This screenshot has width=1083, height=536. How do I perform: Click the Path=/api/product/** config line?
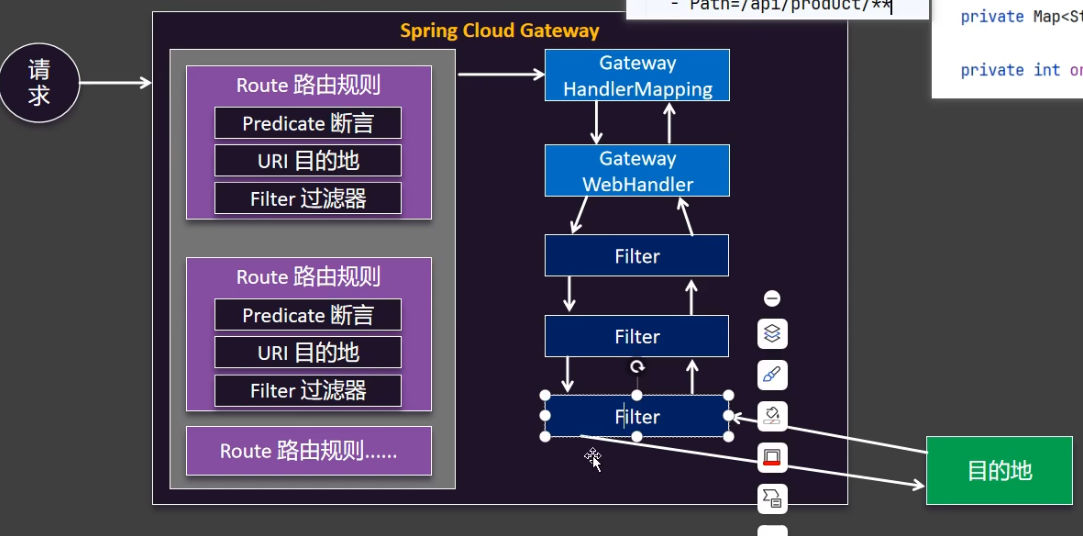(782, 7)
